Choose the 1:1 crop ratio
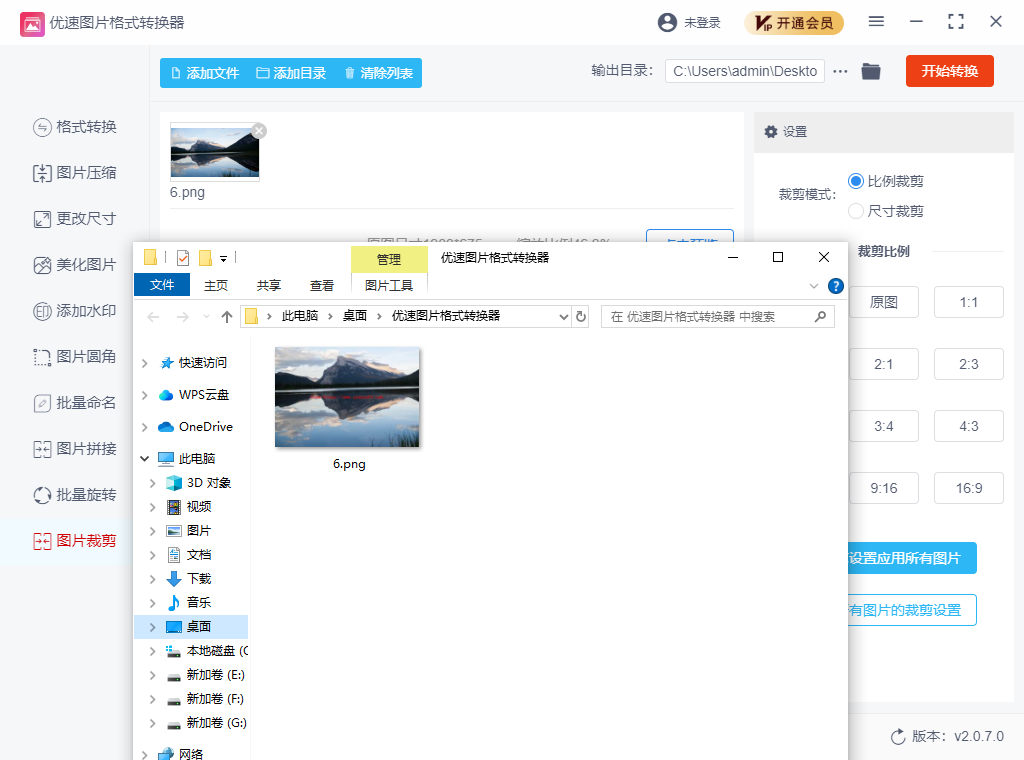1024x760 pixels. (968, 302)
